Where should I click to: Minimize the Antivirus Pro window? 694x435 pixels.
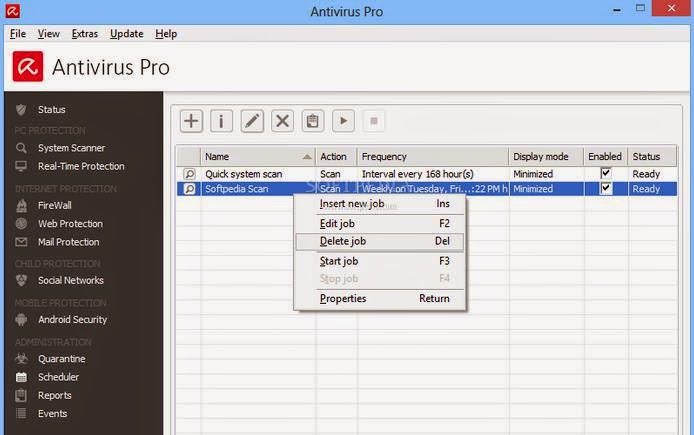coord(617,9)
